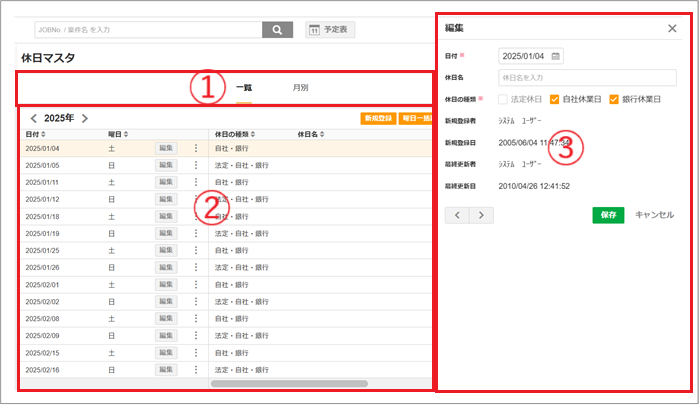Open three-dot menu for 2025/01/04 row
Viewport: 700px width, 405px height.
[196, 148]
